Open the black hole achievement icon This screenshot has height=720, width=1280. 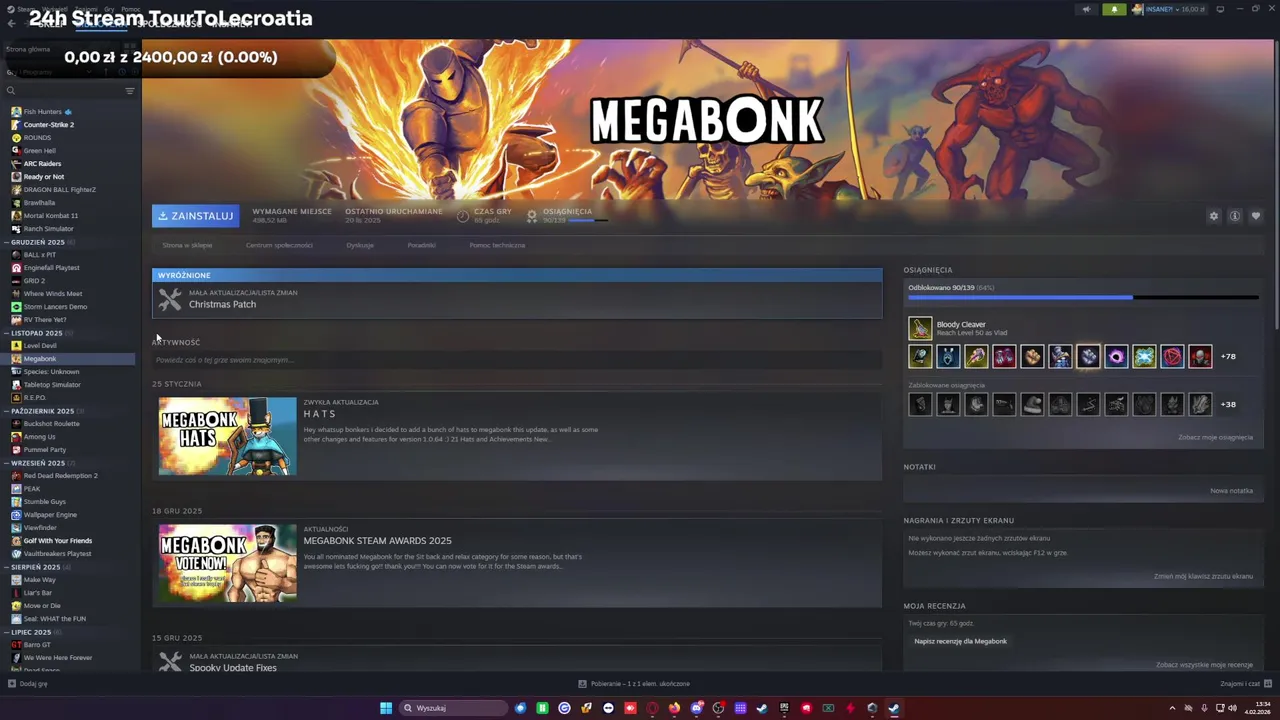coord(1116,356)
